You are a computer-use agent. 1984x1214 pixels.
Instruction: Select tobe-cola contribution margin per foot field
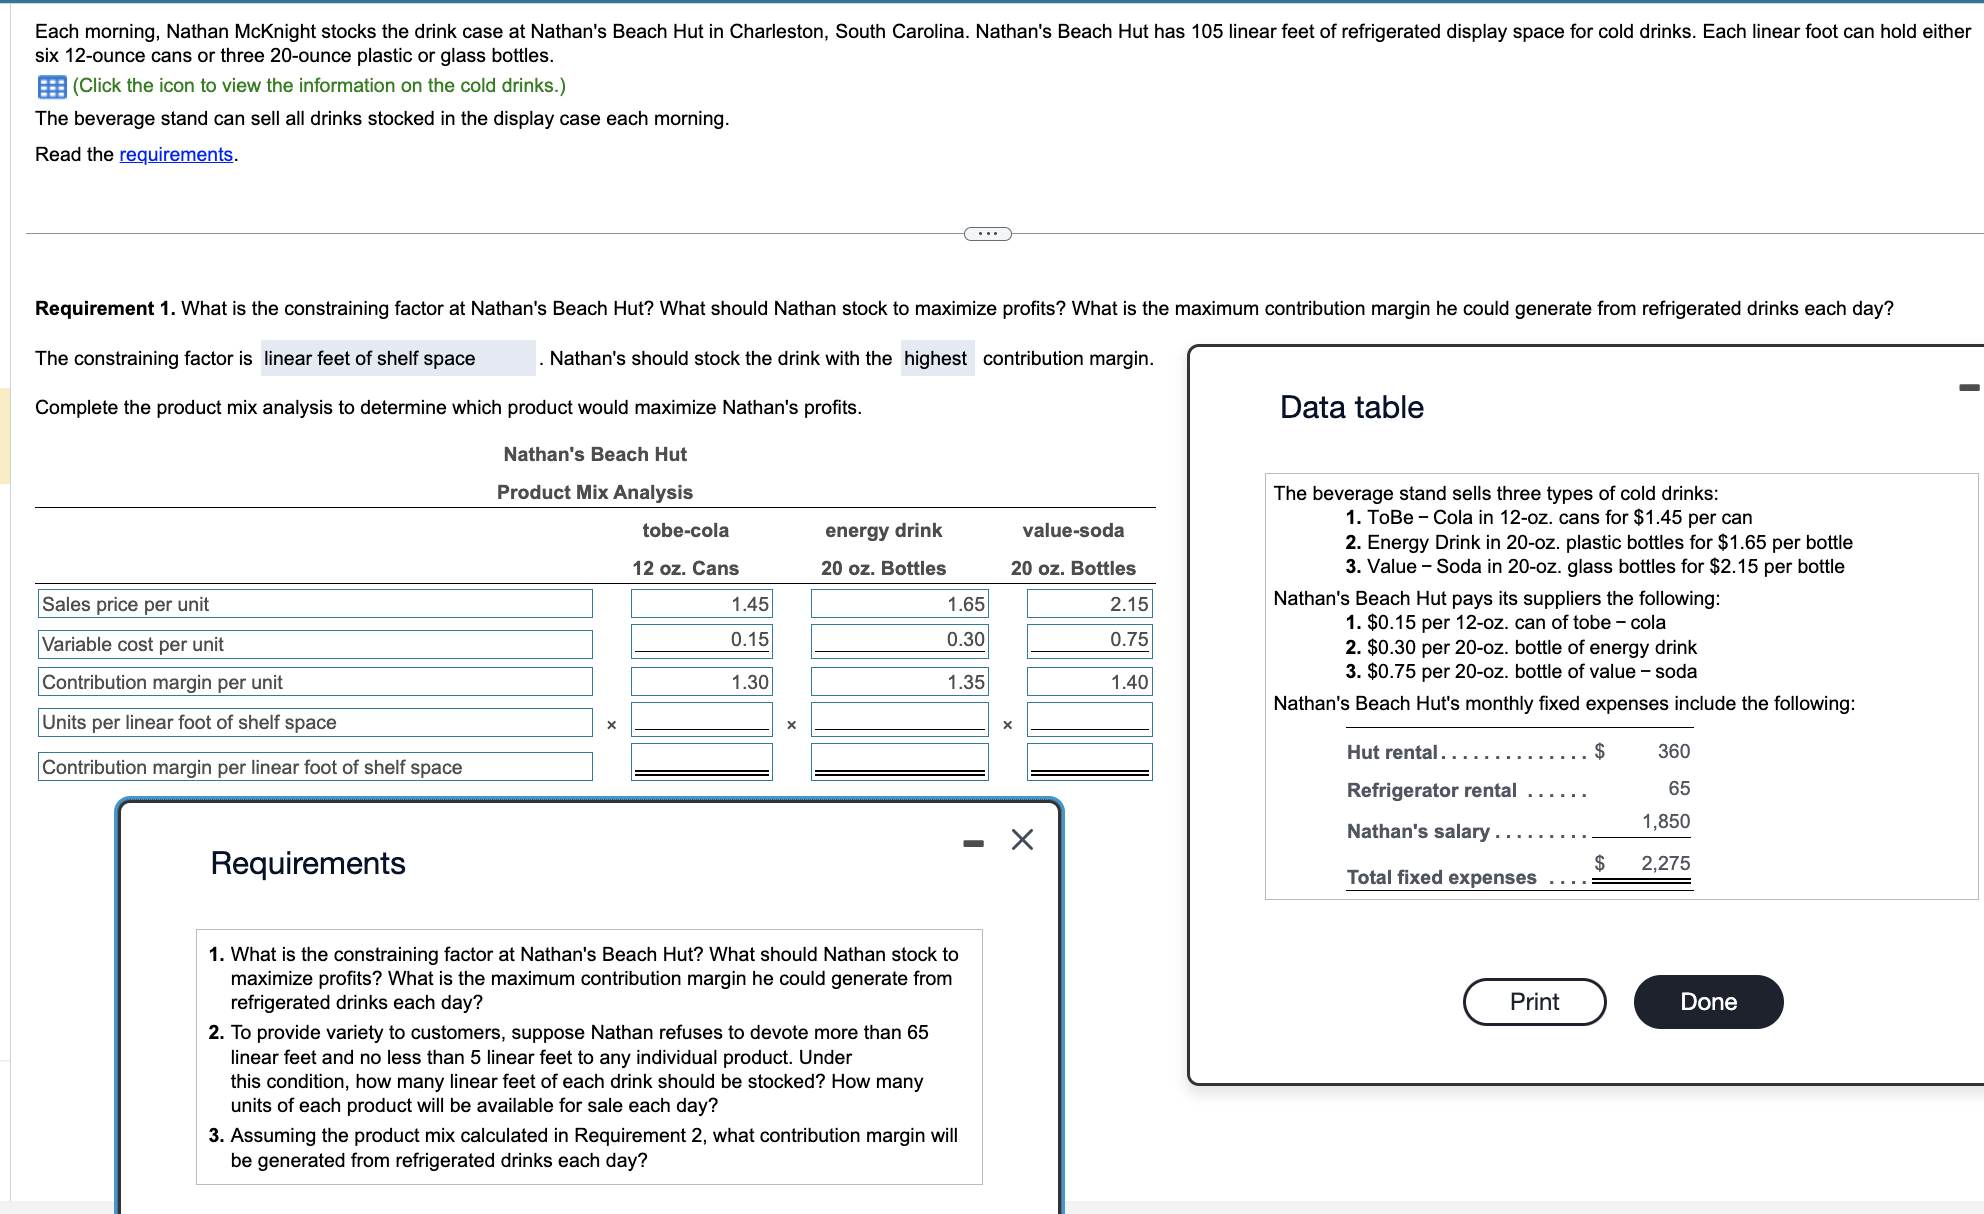tap(701, 761)
